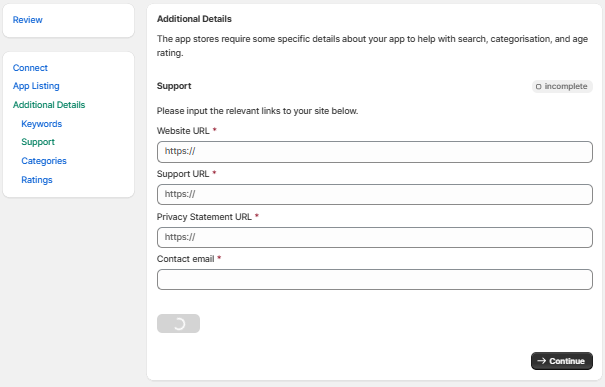Click the 'Privacy Statement URL' label
The image size is (605, 387).
point(204,217)
